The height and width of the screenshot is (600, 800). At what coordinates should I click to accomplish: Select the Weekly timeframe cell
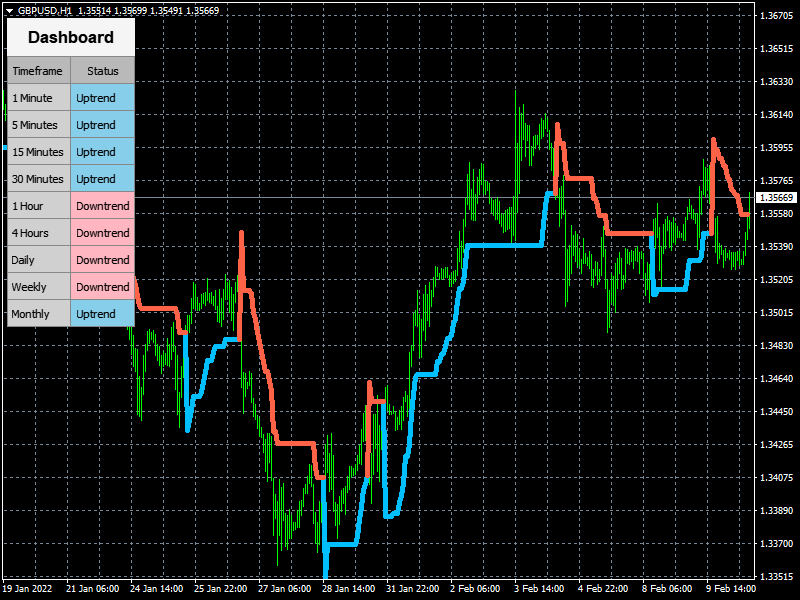38,287
